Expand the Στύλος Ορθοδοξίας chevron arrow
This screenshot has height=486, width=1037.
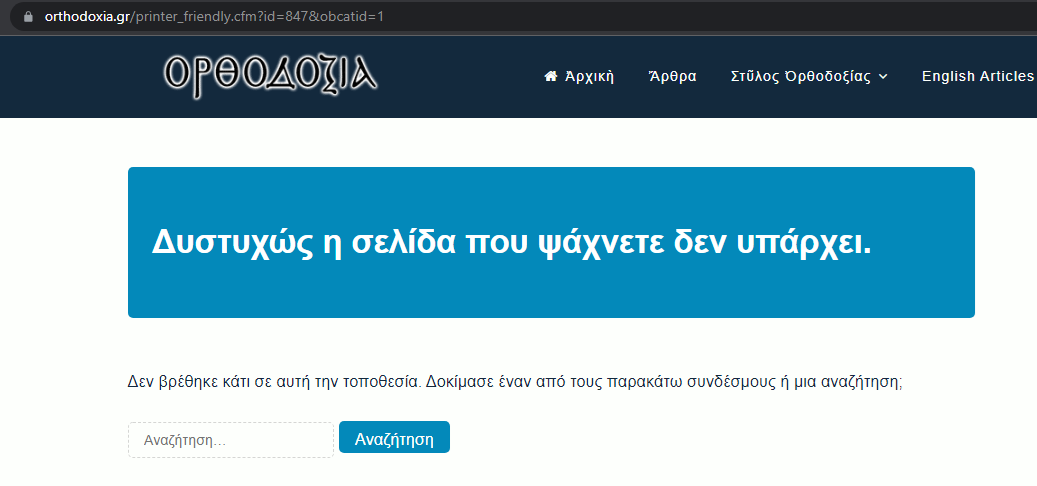[x=883, y=77]
